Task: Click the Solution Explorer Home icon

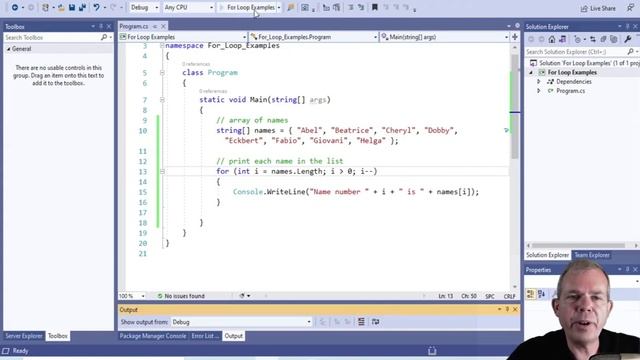Action: tap(552, 40)
